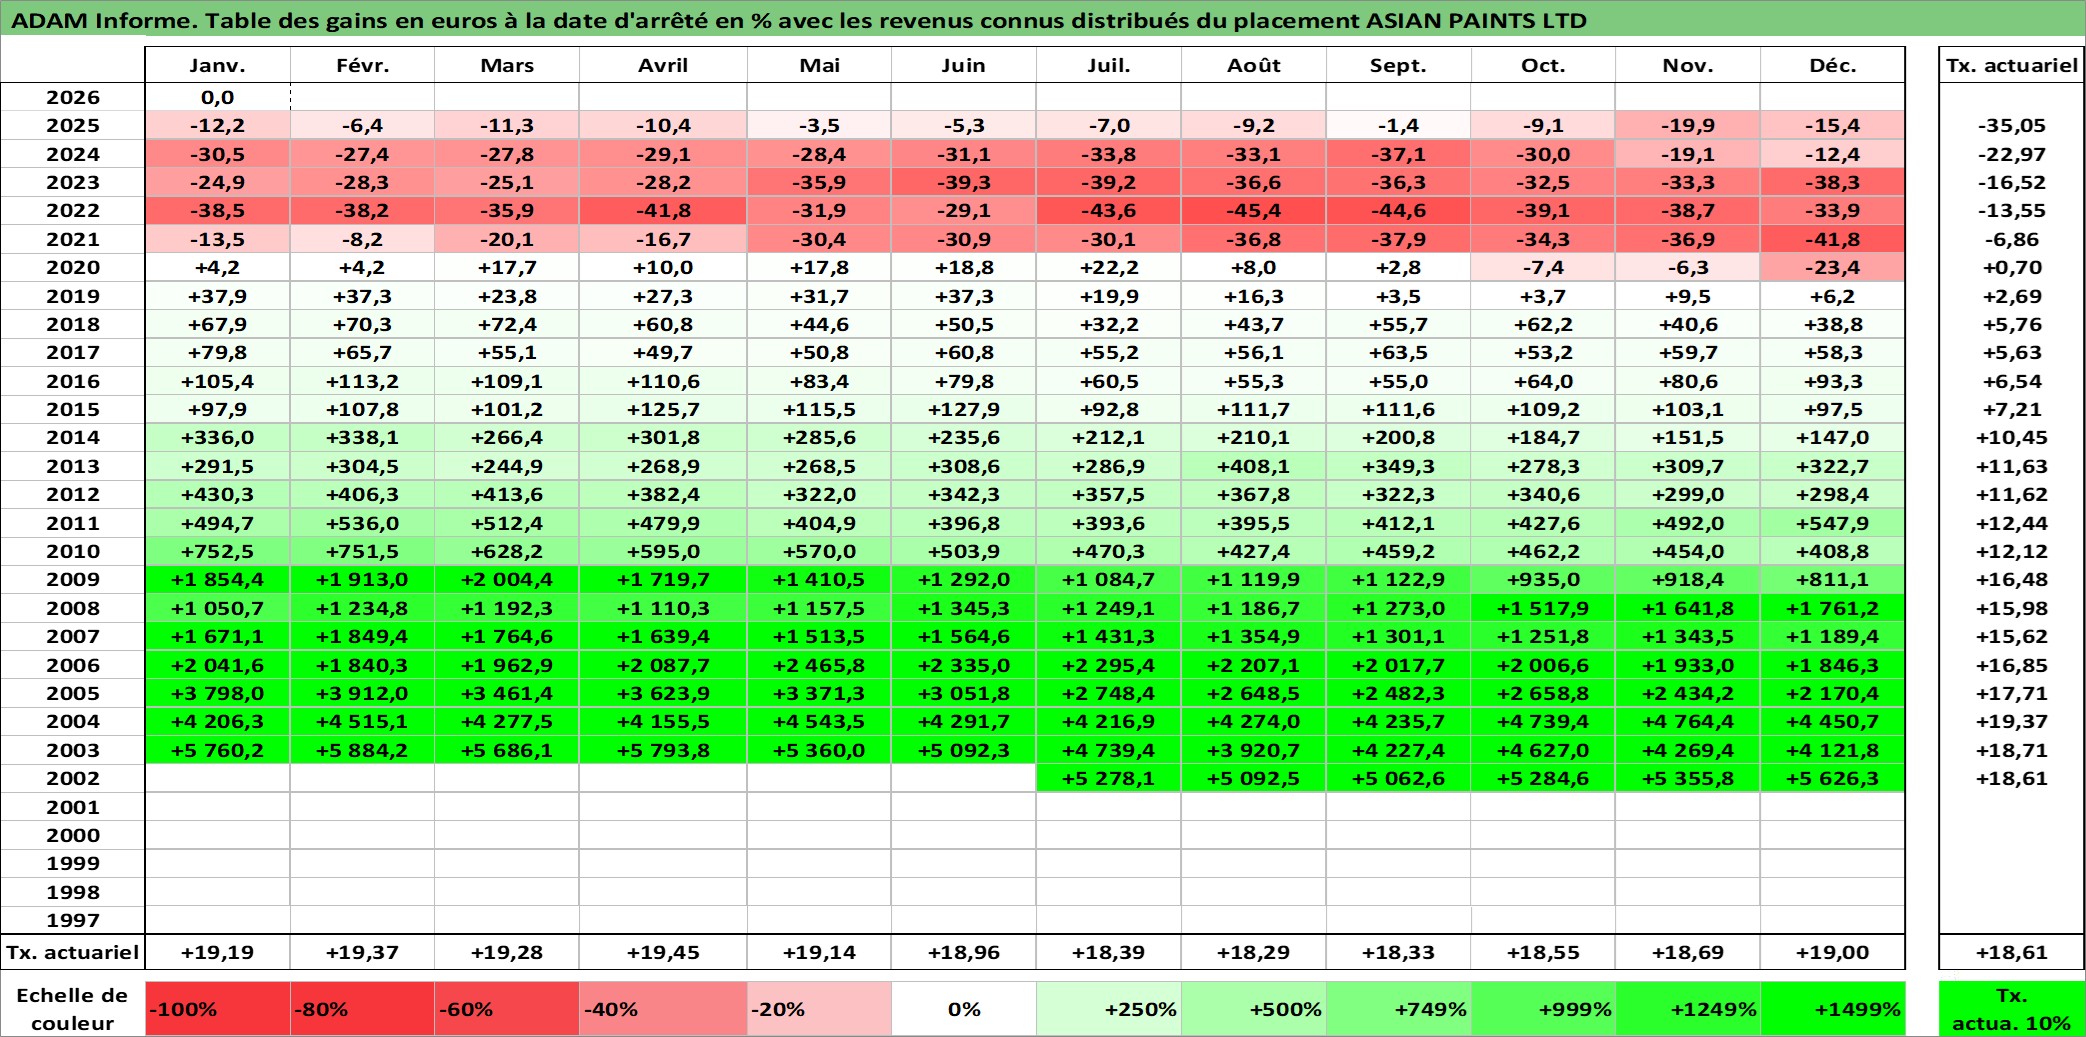Click the Nov. column header
Image resolution: width=2086 pixels, height=1037 pixels.
(x=1688, y=65)
